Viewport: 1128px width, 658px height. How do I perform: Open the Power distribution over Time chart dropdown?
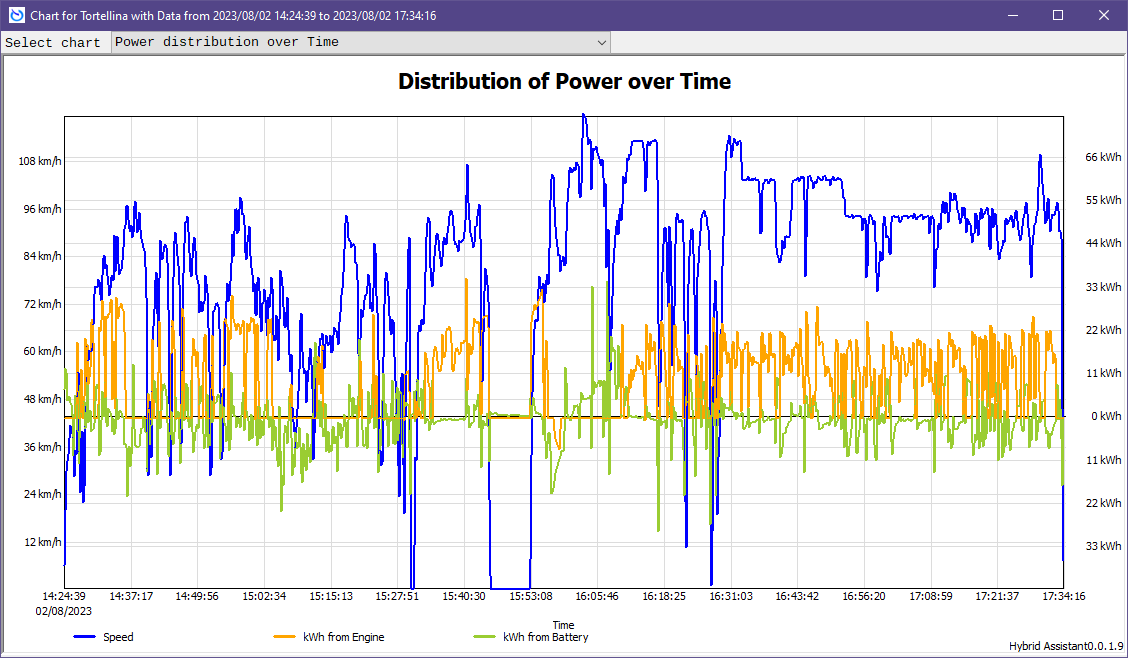361,42
